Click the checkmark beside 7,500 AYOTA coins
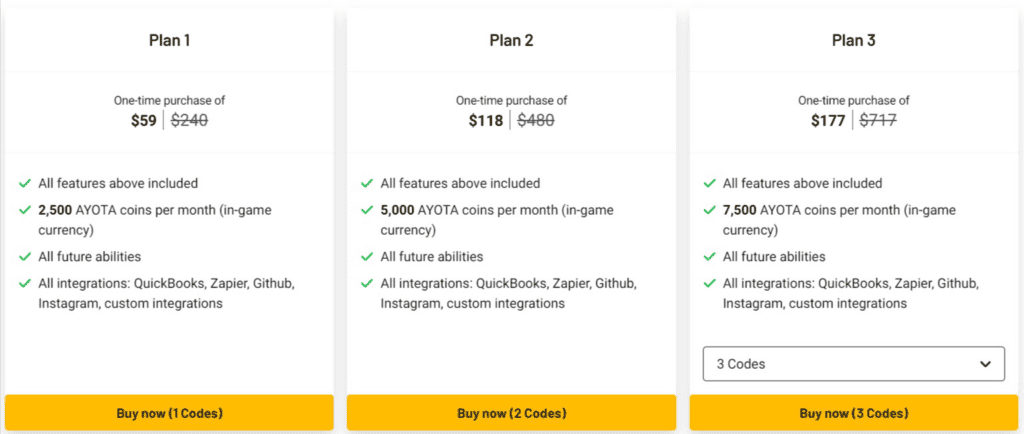Image resolution: width=1024 pixels, height=434 pixels. click(709, 210)
